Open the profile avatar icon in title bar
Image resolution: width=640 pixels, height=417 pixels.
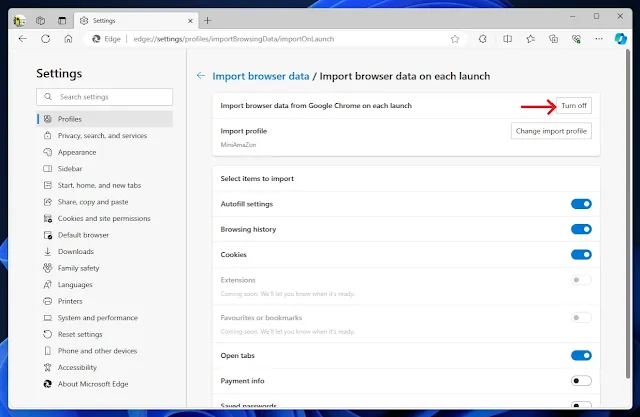[19, 20]
